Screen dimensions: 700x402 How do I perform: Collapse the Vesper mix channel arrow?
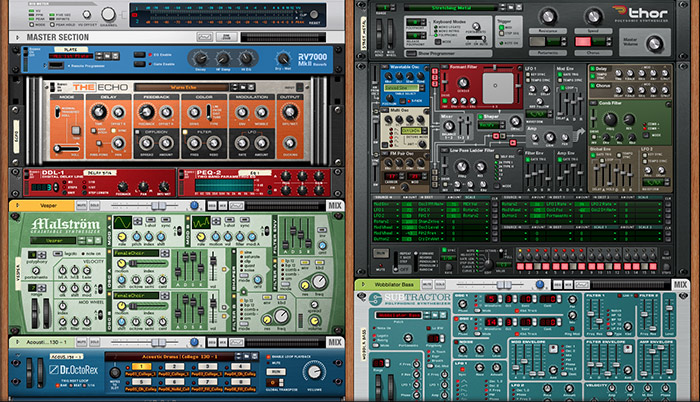click(x=17, y=205)
